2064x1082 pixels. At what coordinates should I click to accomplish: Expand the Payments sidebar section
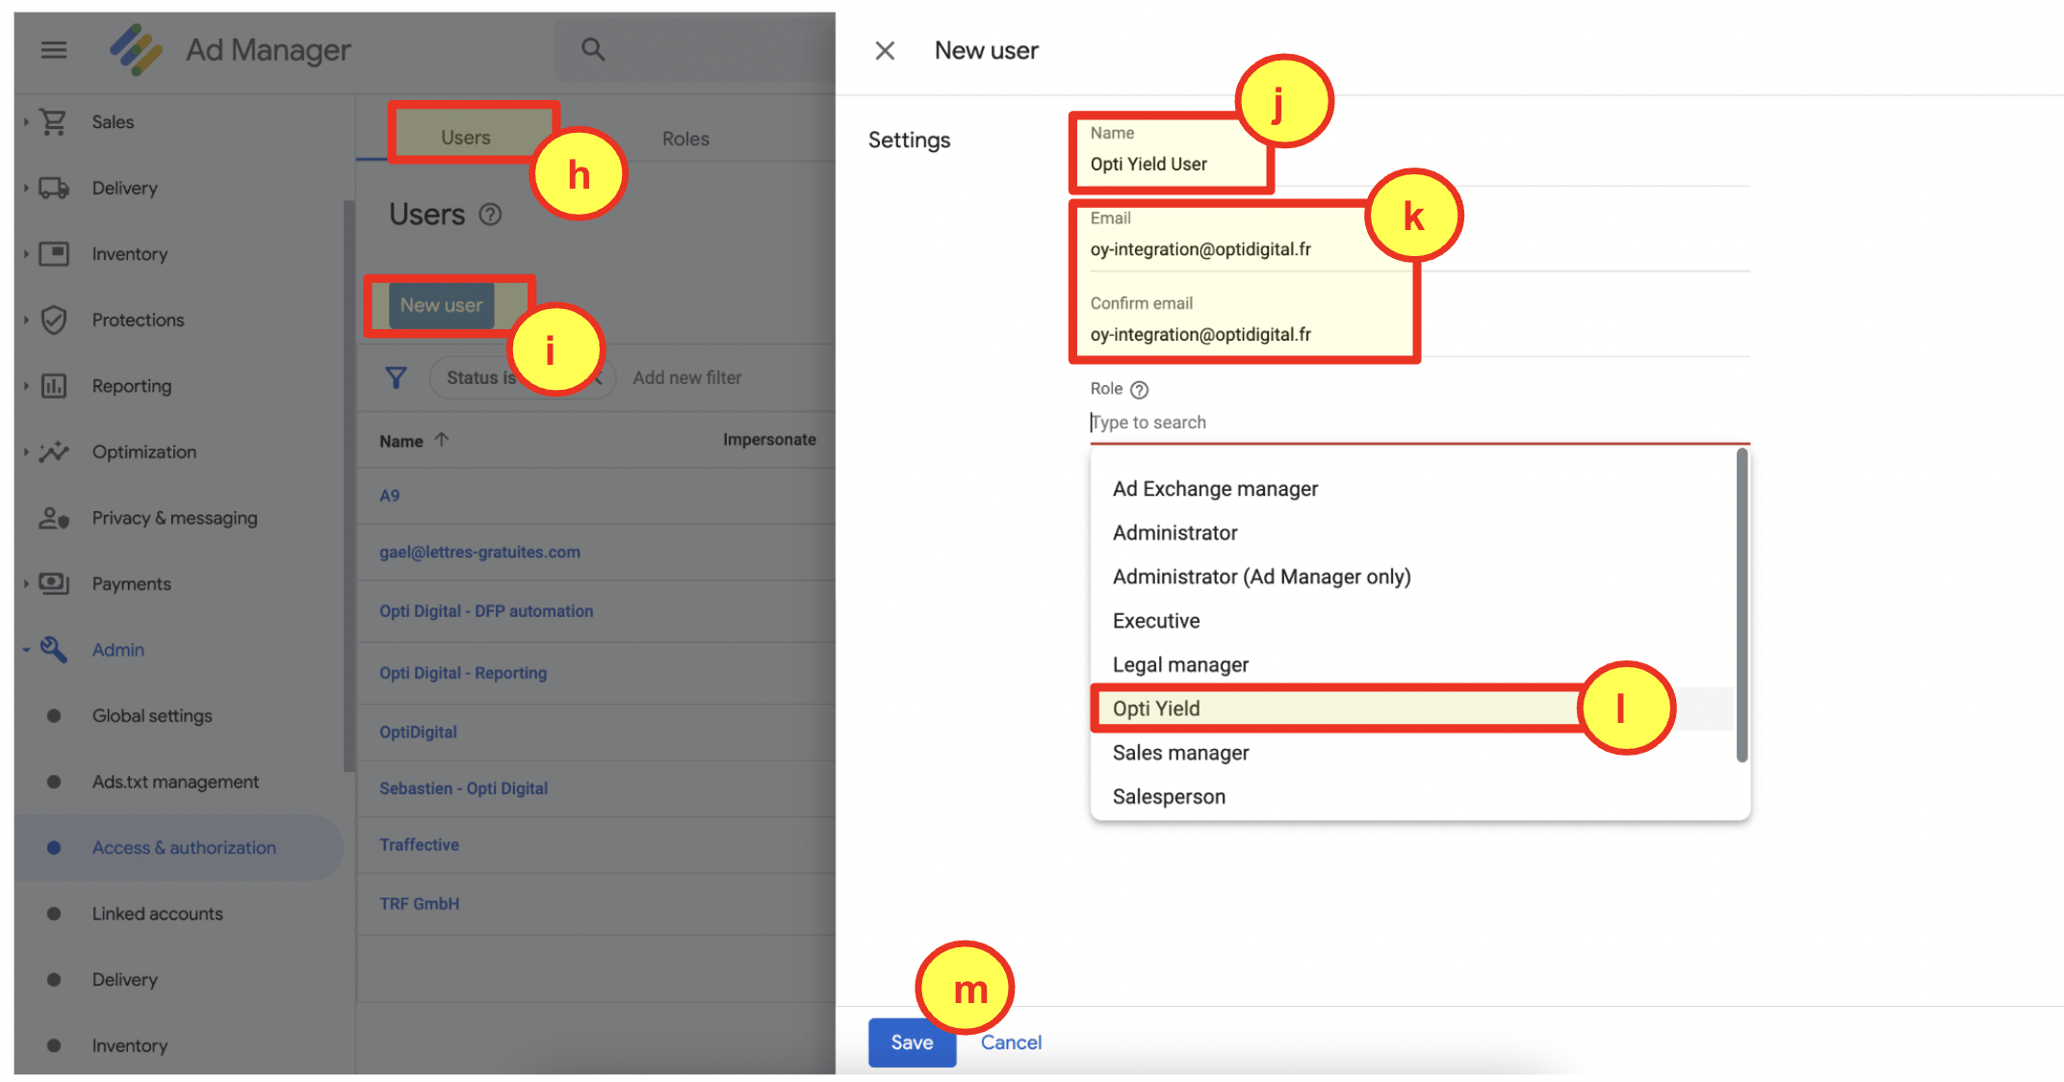26,584
